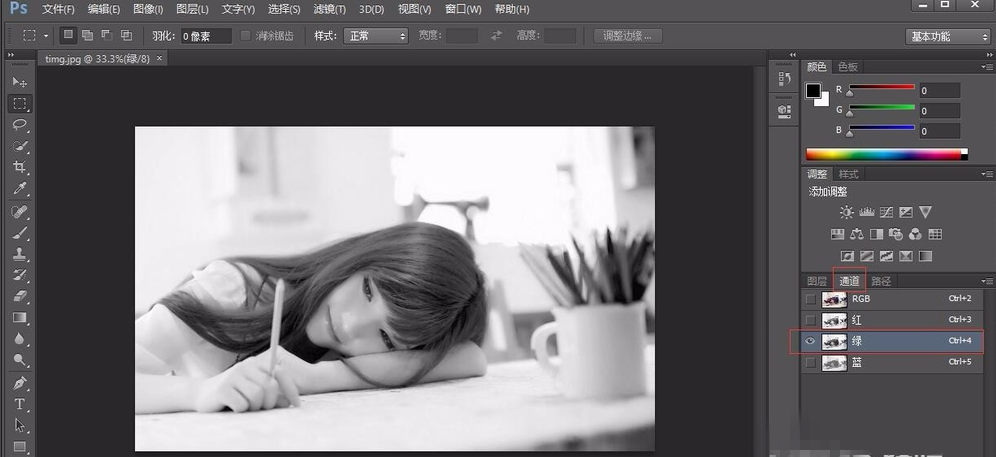Viewport: 996px width, 457px height.
Task: Enable the anti-alias (消除锯齿) checkbox
Action: coord(246,36)
